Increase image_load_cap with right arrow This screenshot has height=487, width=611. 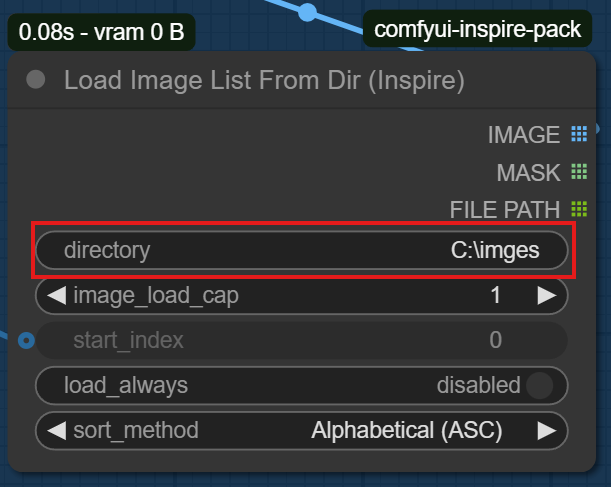[546, 296]
